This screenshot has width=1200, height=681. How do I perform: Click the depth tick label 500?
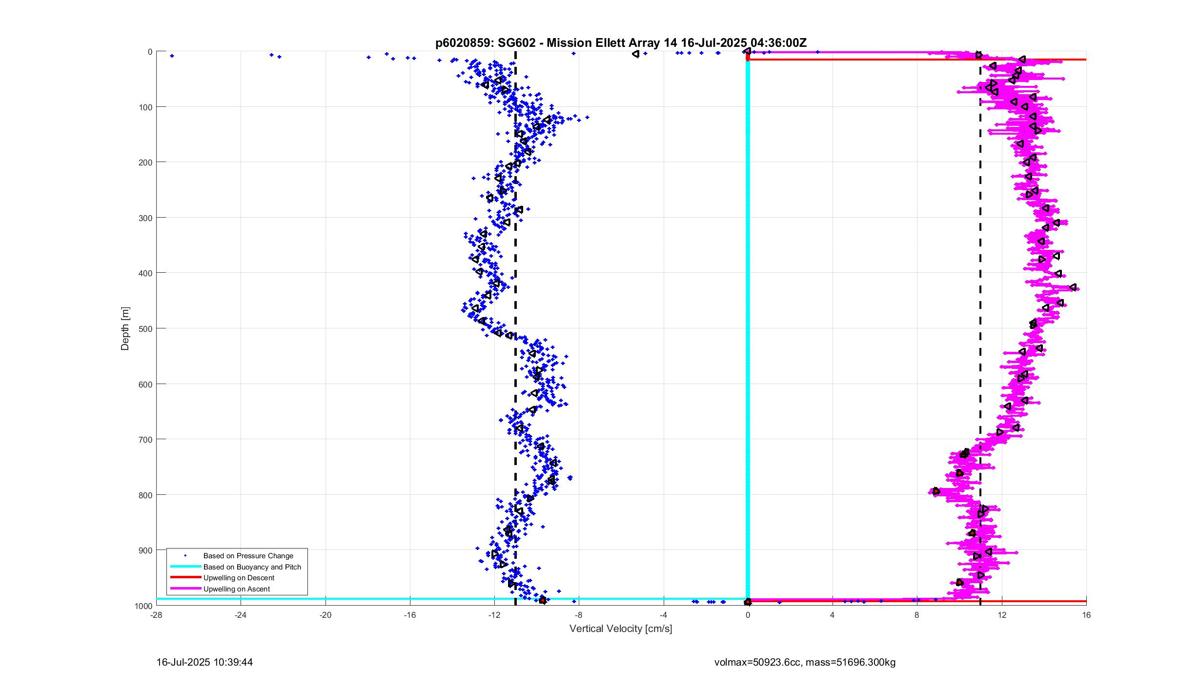pyautogui.click(x=144, y=329)
